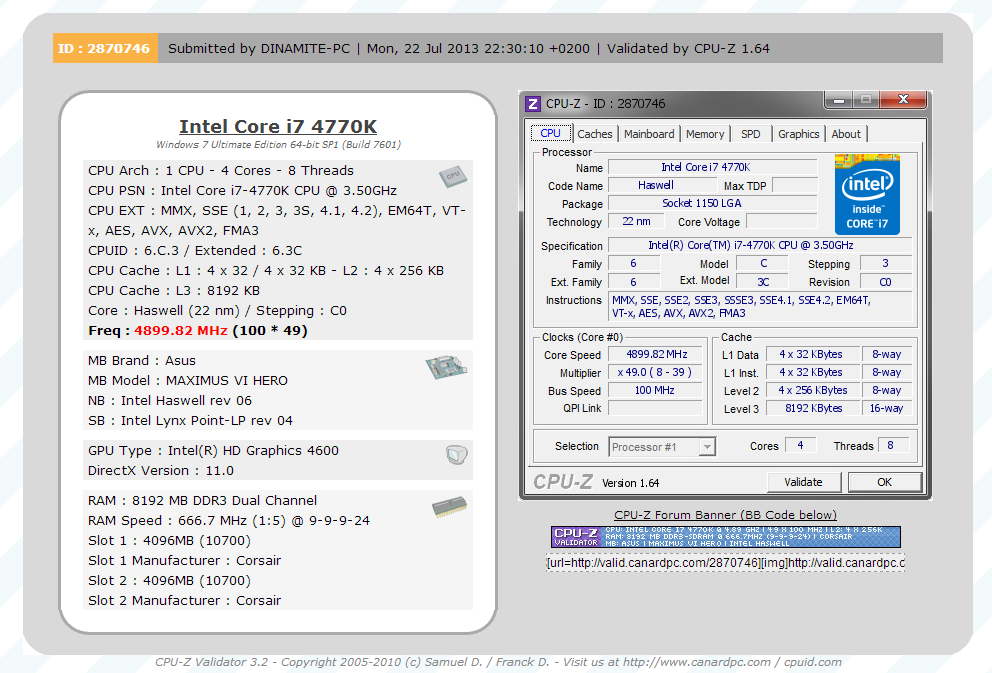The image size is (992, 673).
Task: Click the Code Name field showing Haswell
Action: (x=662, y=185)
